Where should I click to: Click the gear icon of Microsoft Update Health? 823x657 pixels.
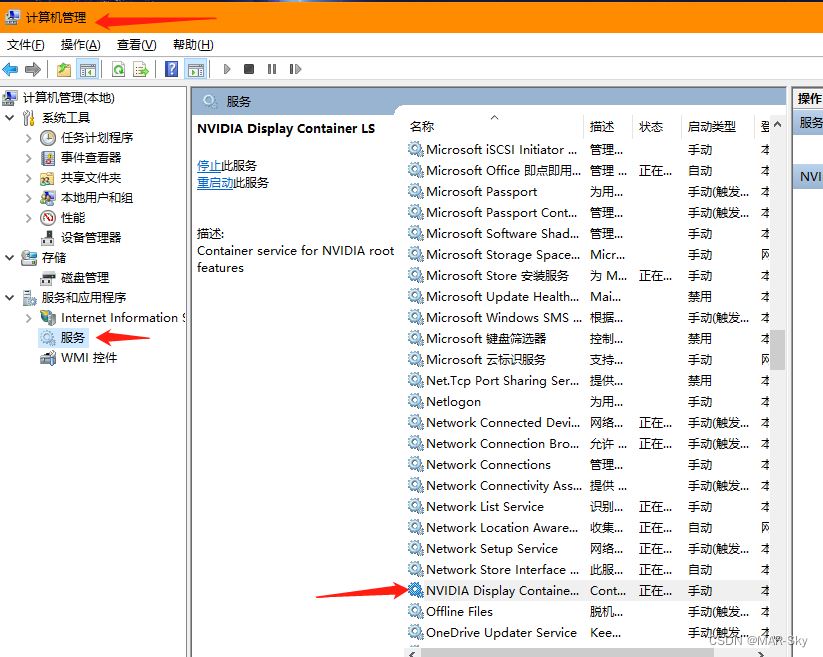tap(415, 296)
